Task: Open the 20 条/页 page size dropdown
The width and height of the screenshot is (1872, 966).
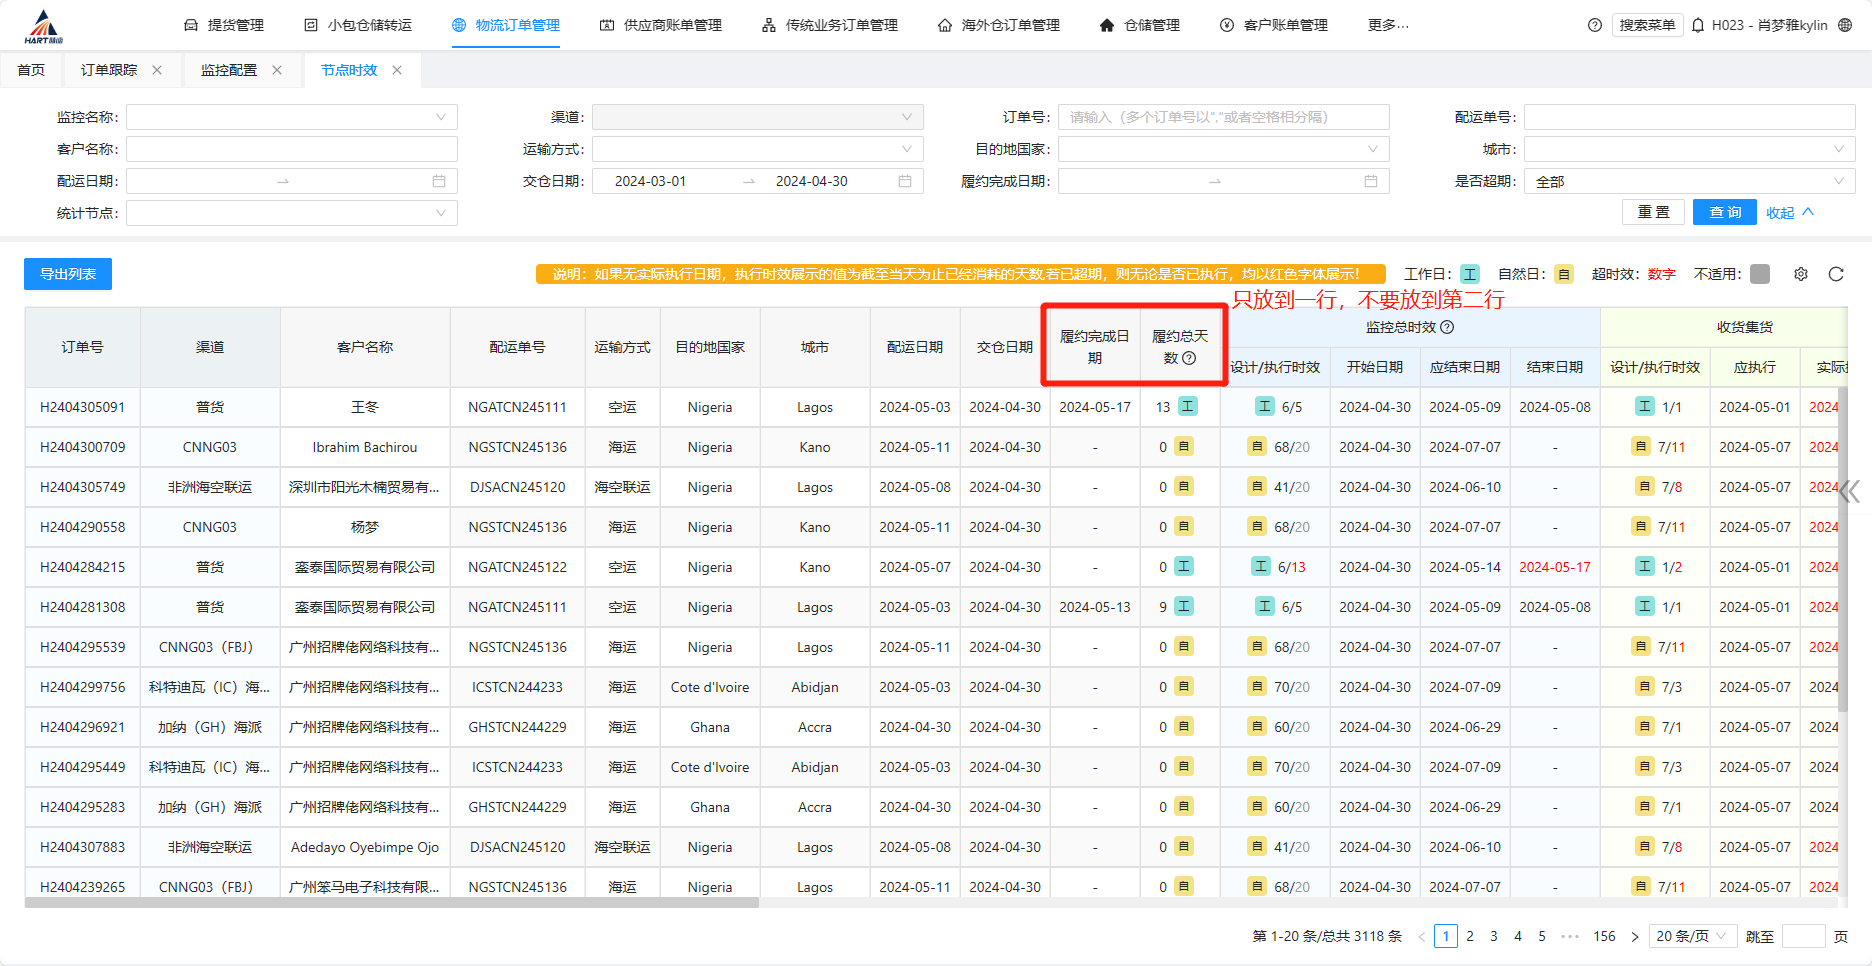Action: tap(1690, 936)
